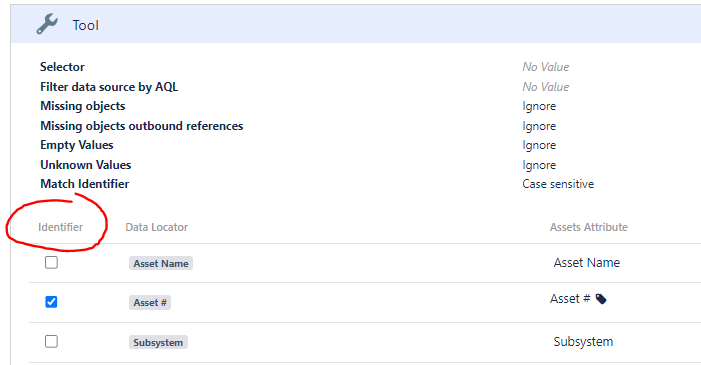Click the wrench Tool icon
Image resolution: width=701 pixels, height=365 pixels.
[47, 24]
